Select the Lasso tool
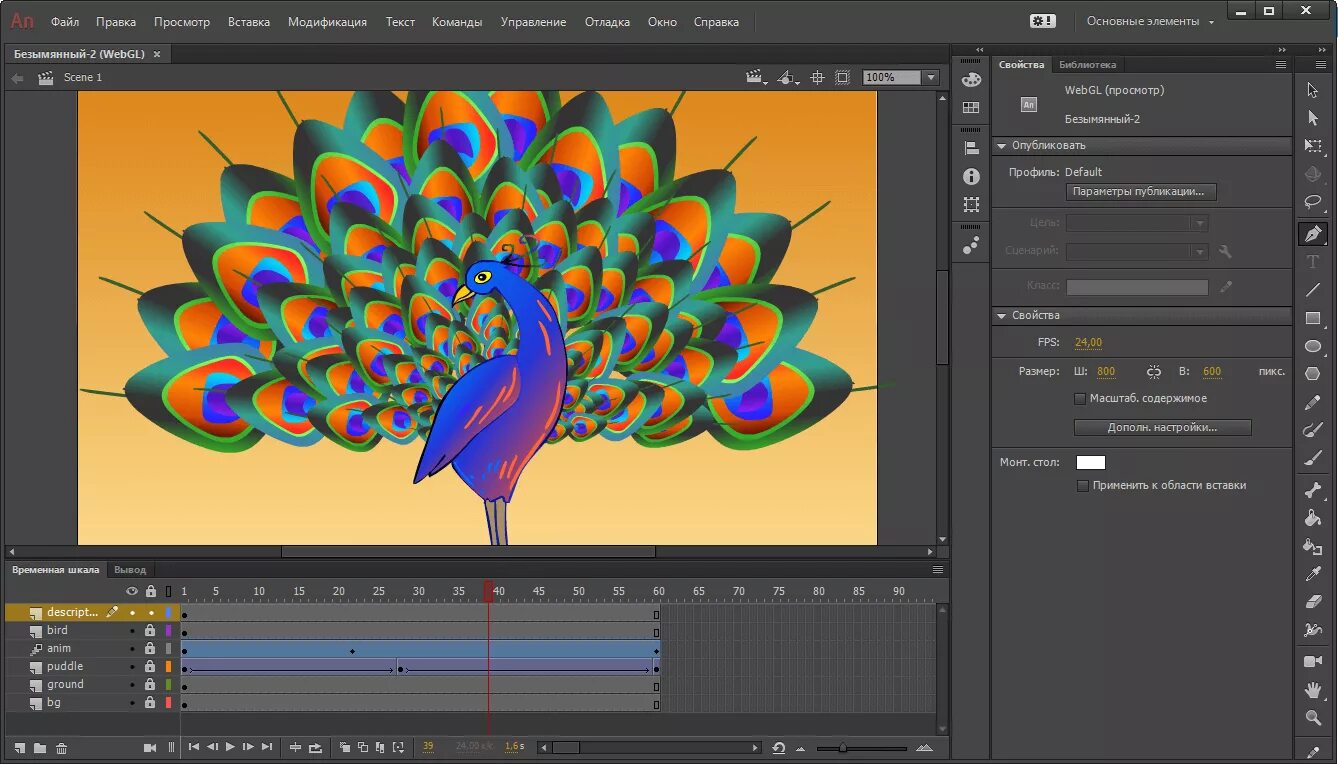 pyautogui.click(x=1313, y=202)
